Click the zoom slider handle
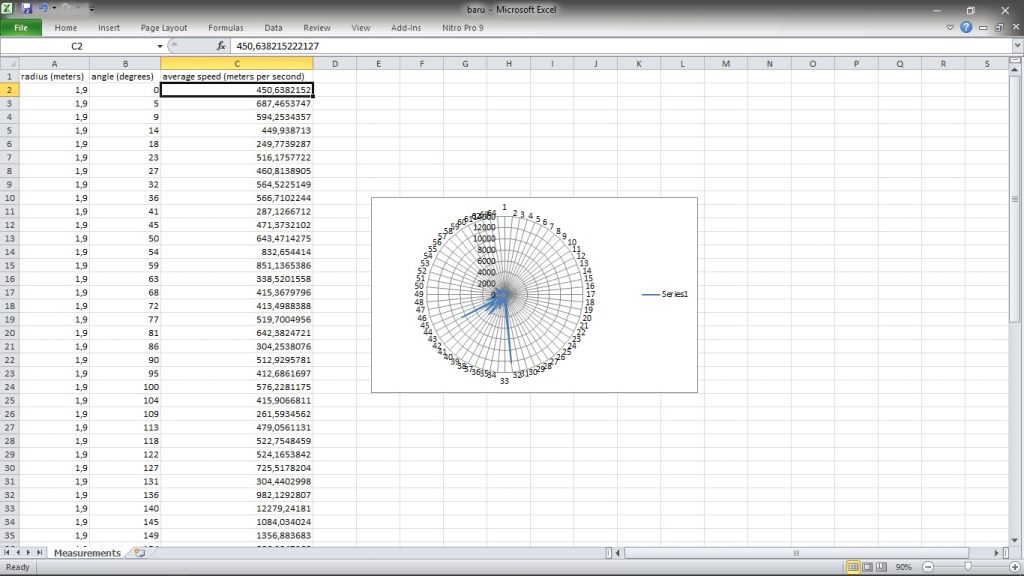This screenshot has height=576, width=1024. (x=967, y=567)
